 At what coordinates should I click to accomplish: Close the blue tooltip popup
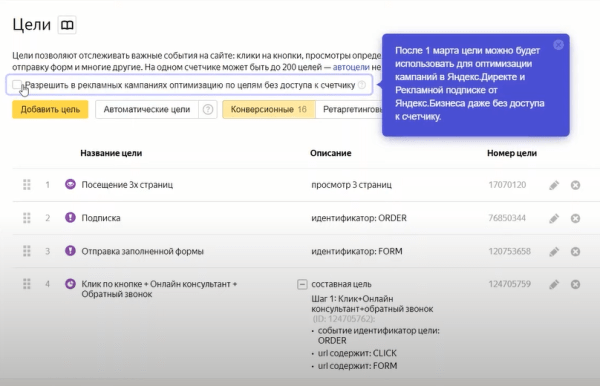[558, 45]
